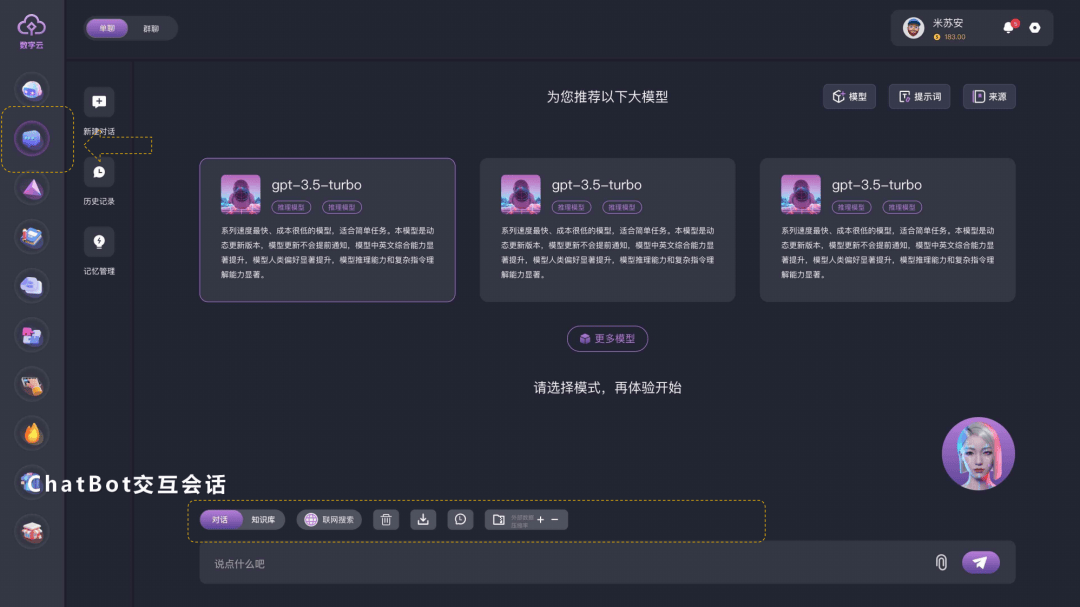Click the 请选择模式，再体验开始 text

tap(608, 388)
